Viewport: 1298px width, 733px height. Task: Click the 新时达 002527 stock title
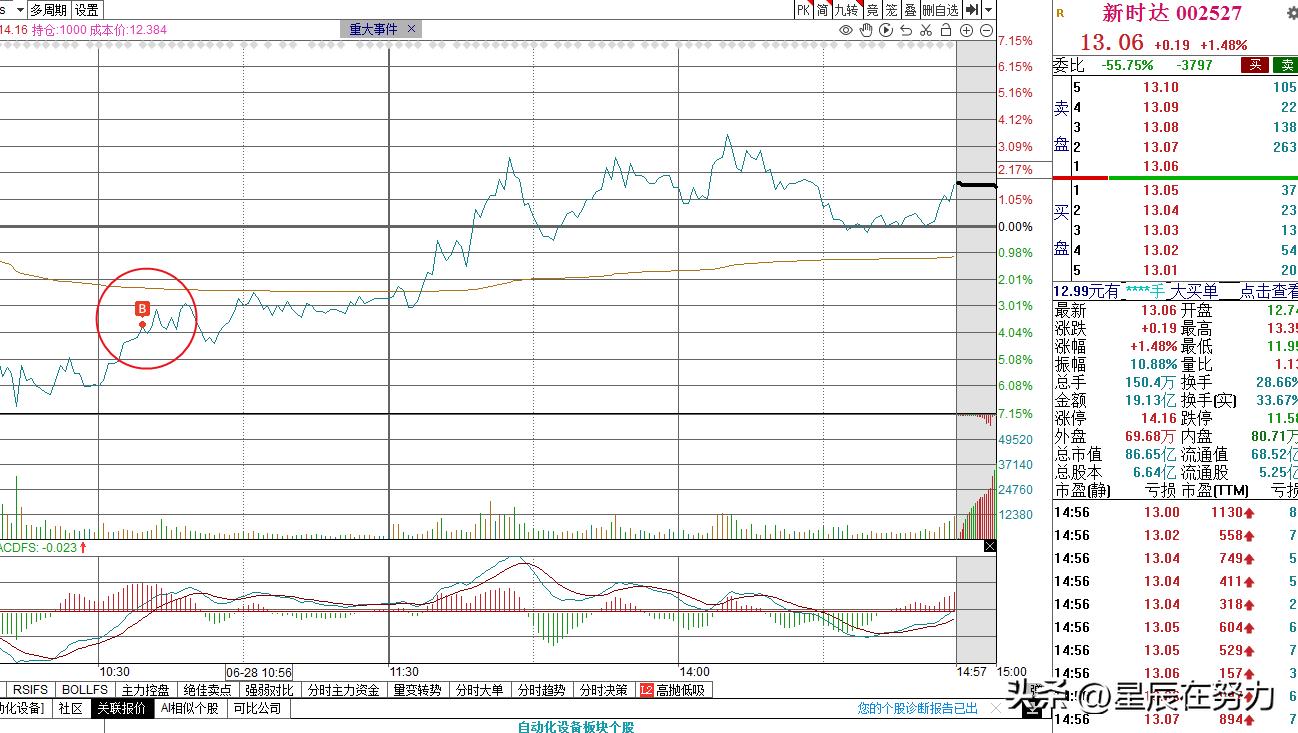point(1172,13)
